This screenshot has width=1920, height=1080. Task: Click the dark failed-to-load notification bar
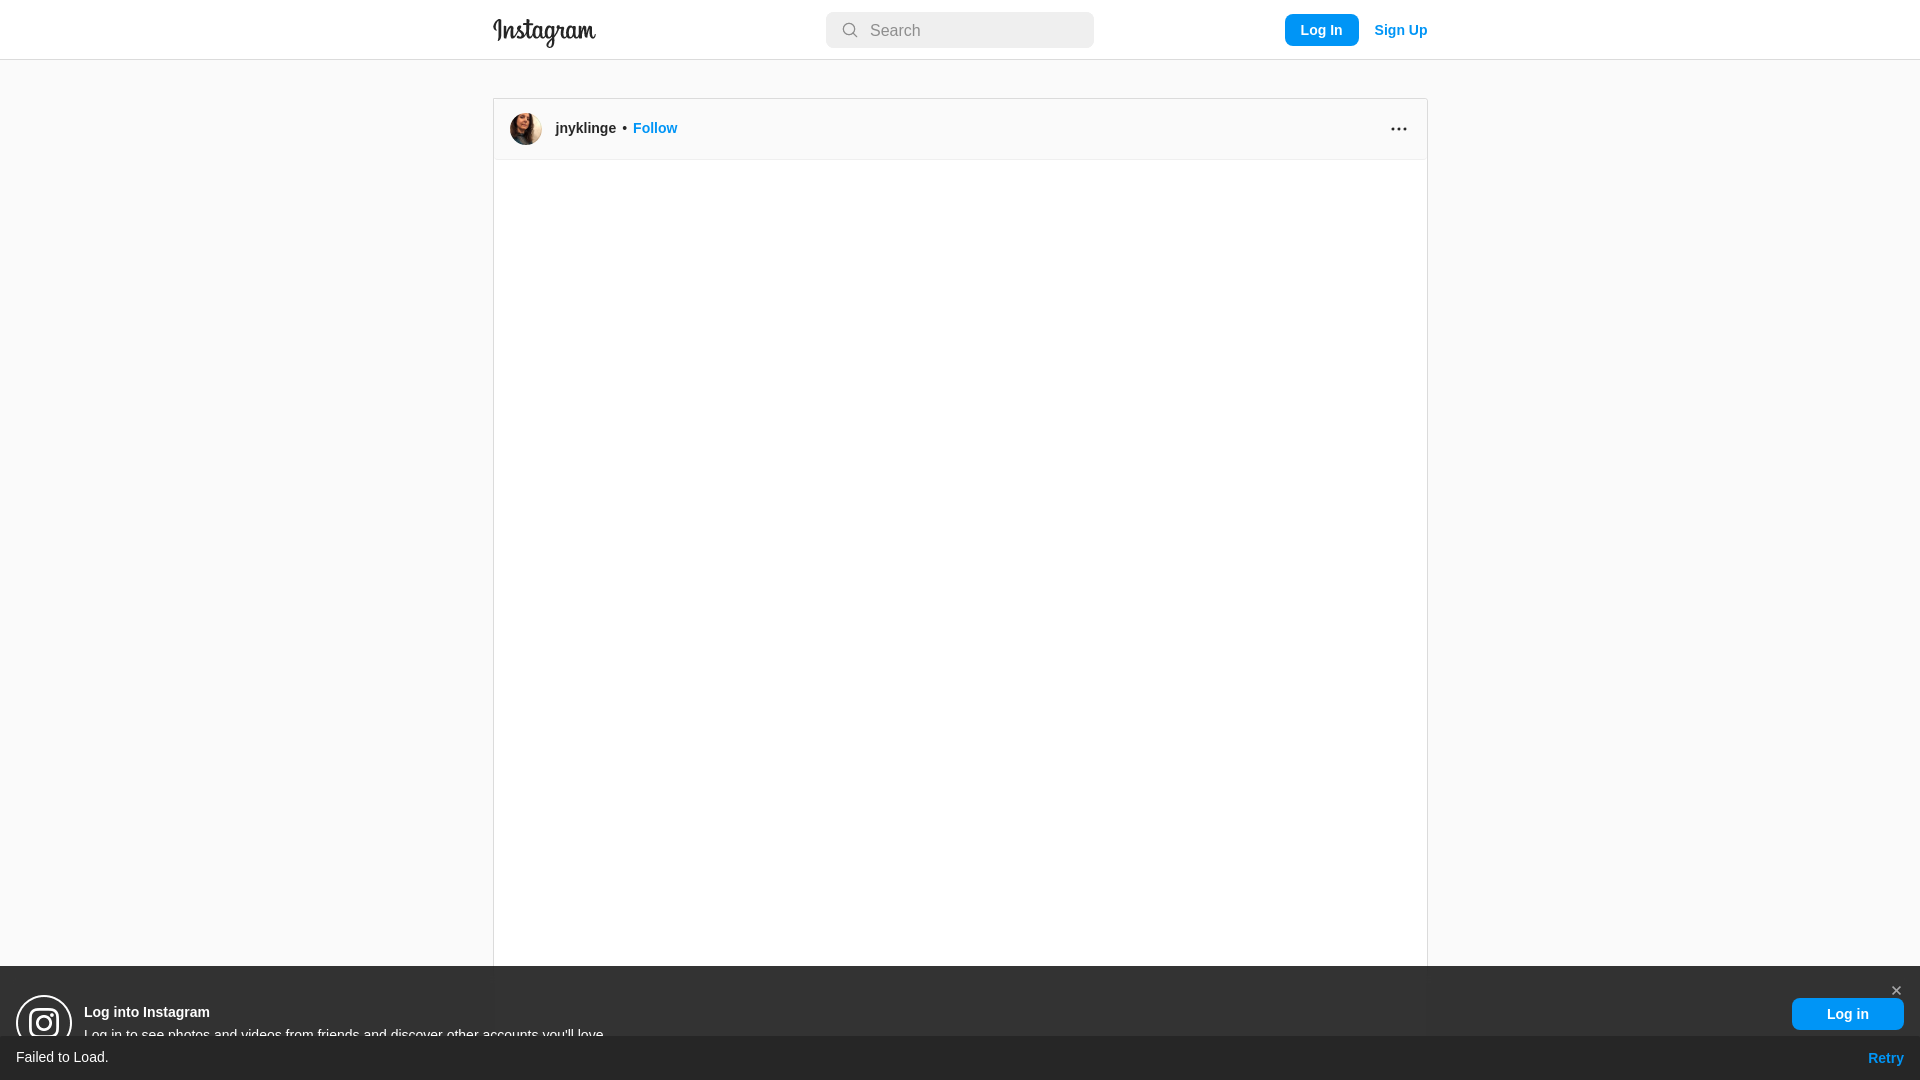click(x=960, y=1058)
